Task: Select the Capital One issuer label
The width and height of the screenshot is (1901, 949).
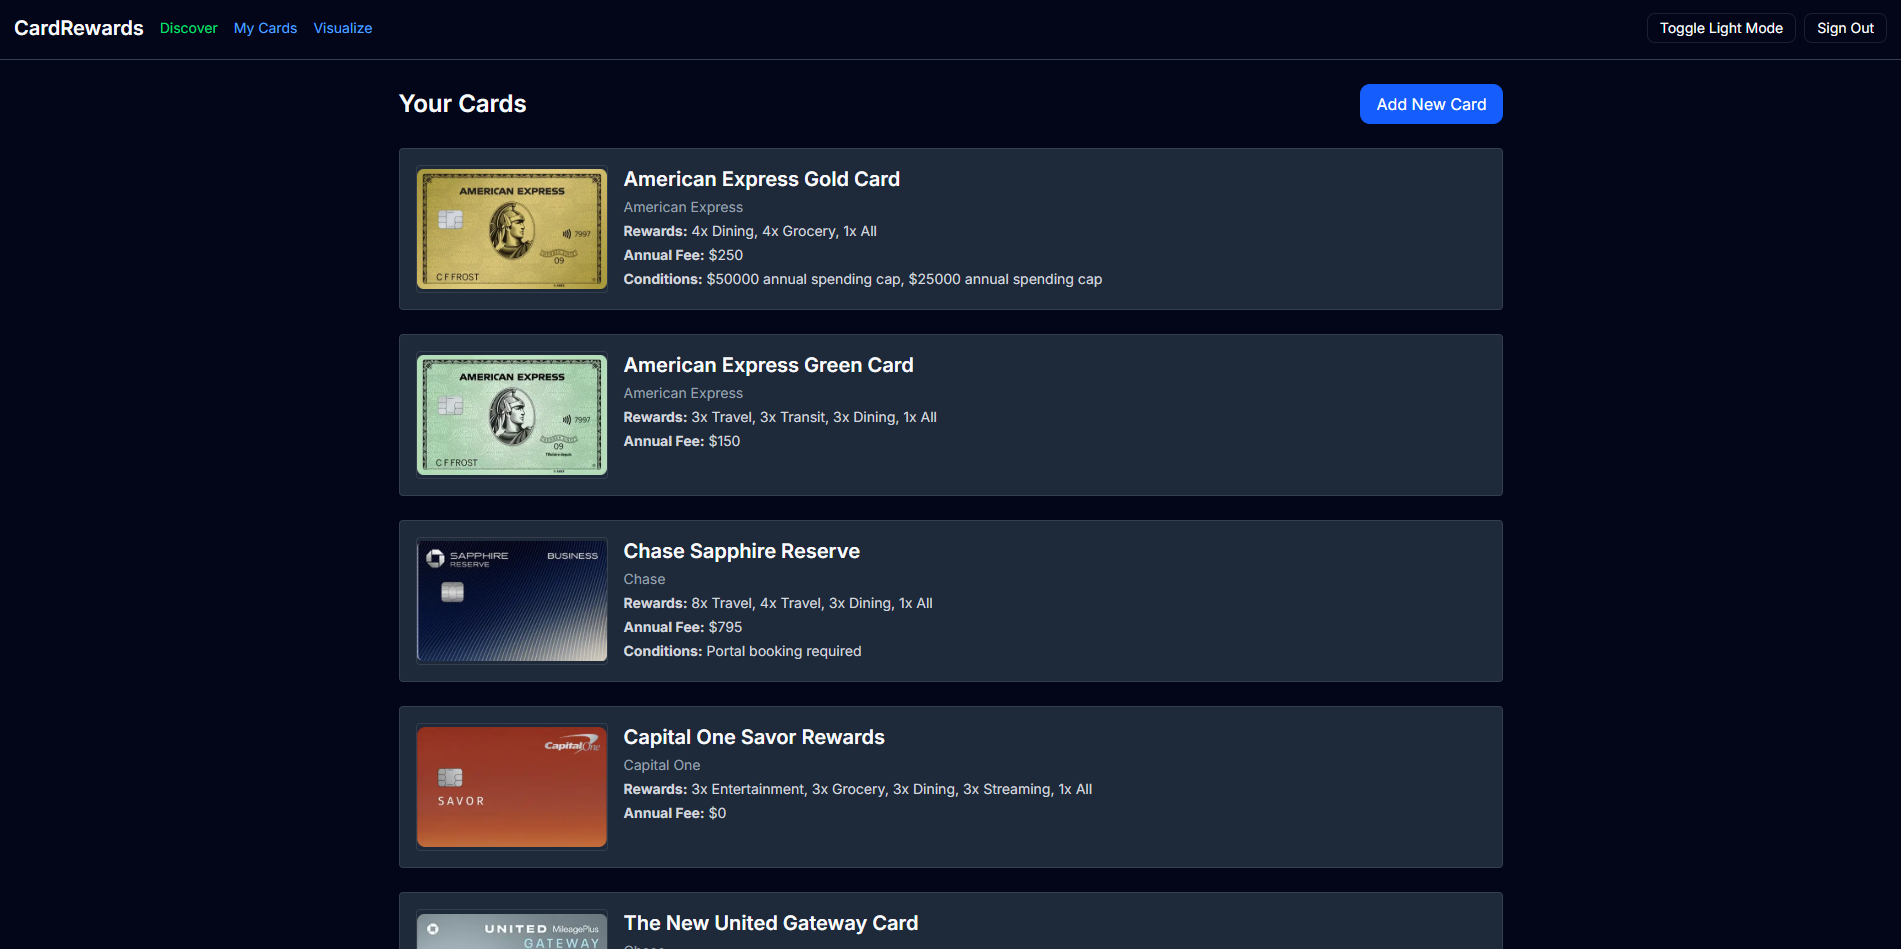Action: click(662, 765)
